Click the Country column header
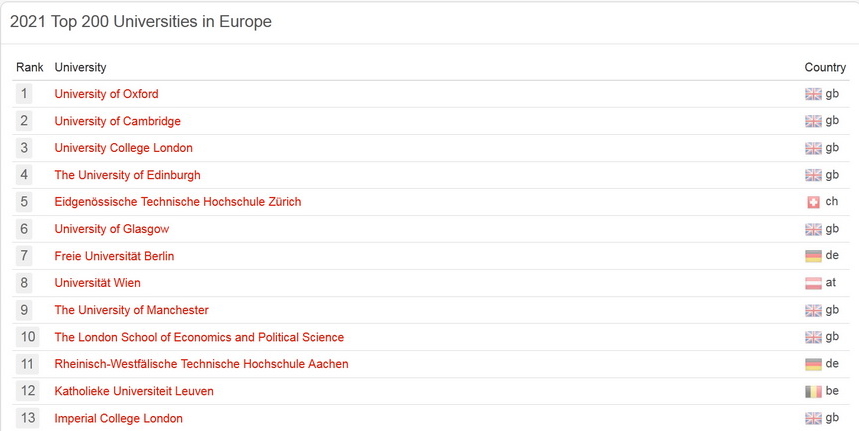This screenshot has height=431, width=859. point(825,67)
